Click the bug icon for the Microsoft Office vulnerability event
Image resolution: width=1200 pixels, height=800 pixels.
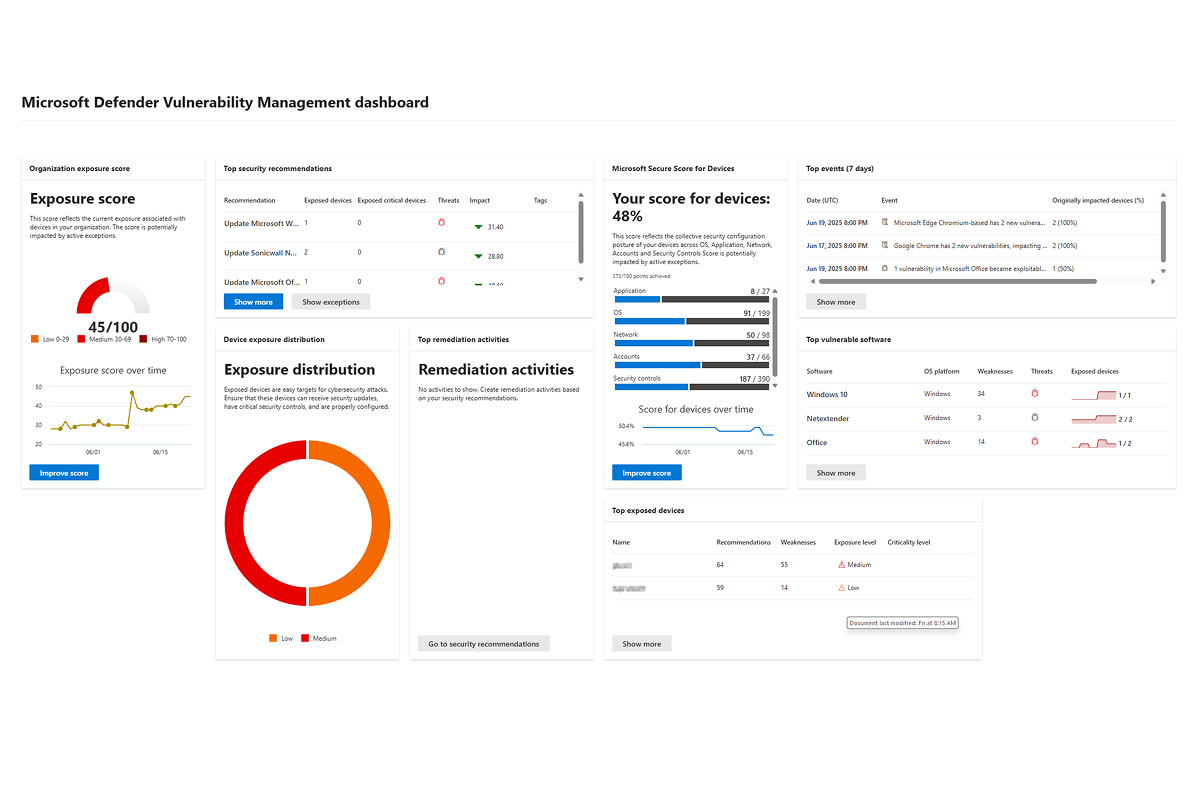point(885,268)
